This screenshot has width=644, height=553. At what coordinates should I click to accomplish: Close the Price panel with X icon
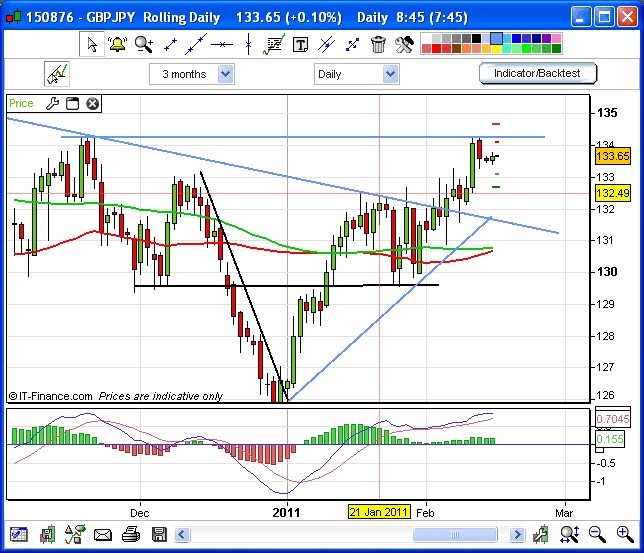tap(92, 104)
